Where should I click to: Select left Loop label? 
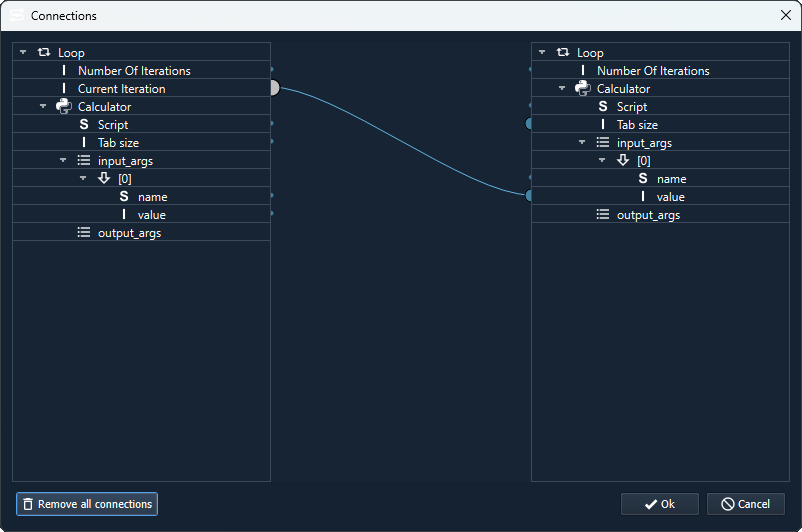tap(71, 53)
